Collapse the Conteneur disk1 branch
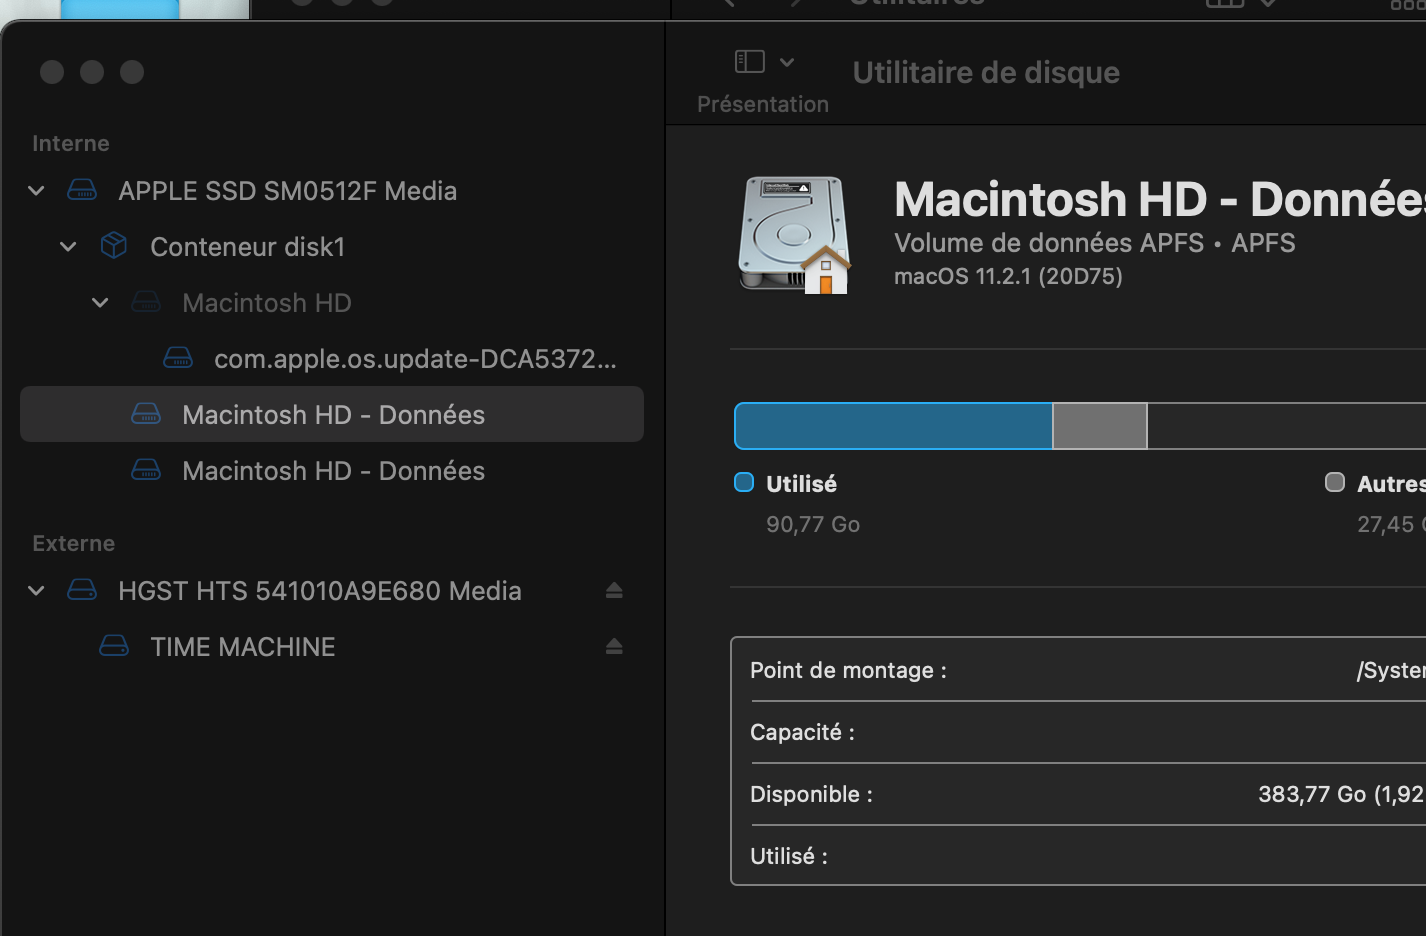This screenshot has width=1426, height=936. [69, 246]
